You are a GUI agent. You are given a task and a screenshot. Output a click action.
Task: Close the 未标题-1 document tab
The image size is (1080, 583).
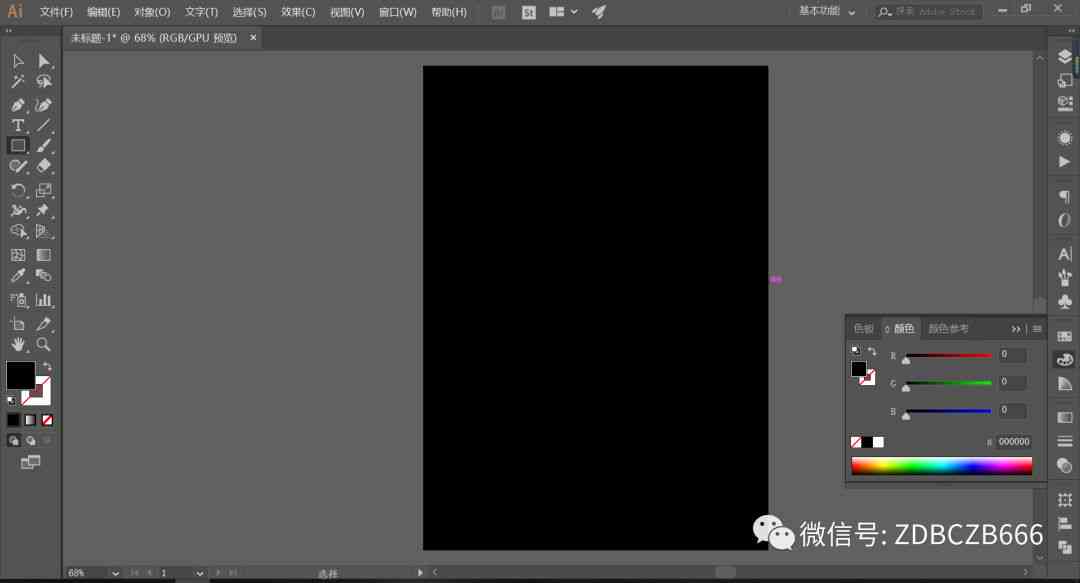pos(253,37)
